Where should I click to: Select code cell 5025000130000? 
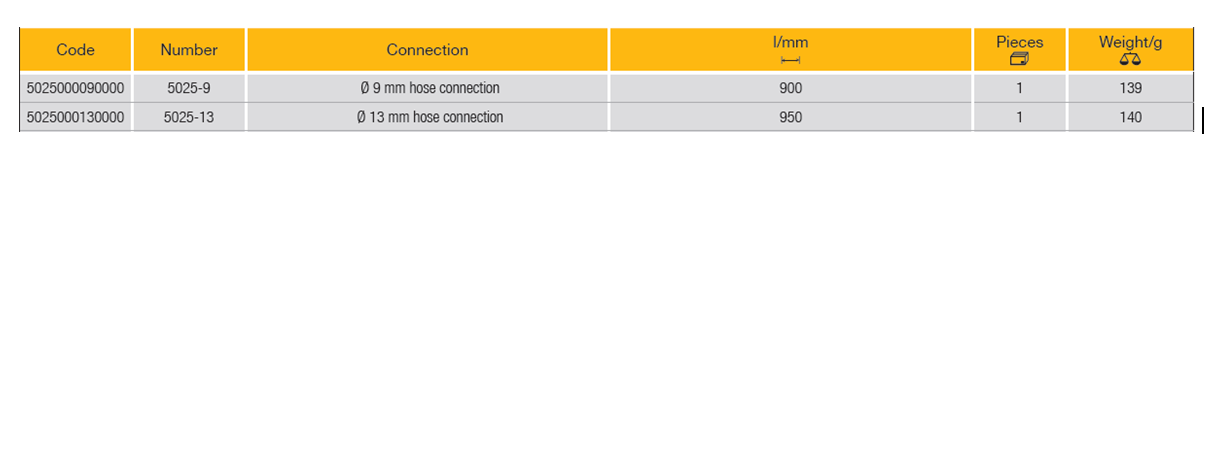click(x=75, y=117)
